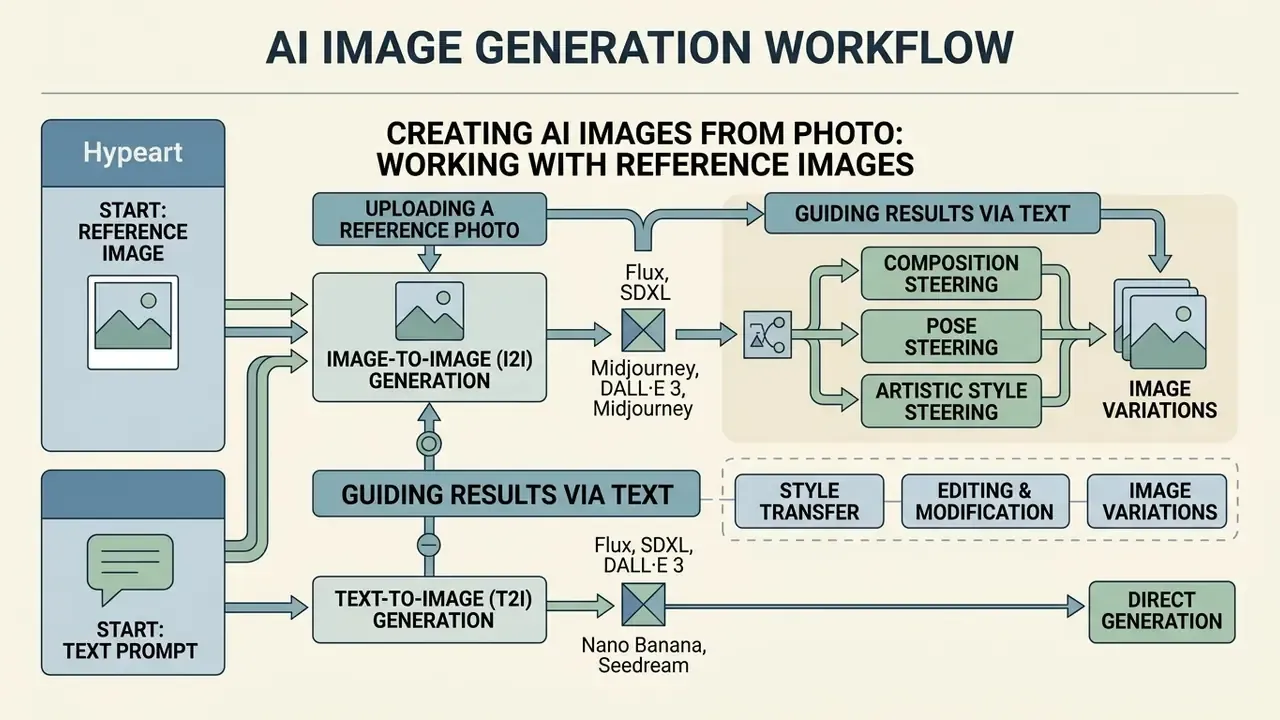
Task: Click the "START: REFERENCE IMAGE" label
Action: pos(132,232)
